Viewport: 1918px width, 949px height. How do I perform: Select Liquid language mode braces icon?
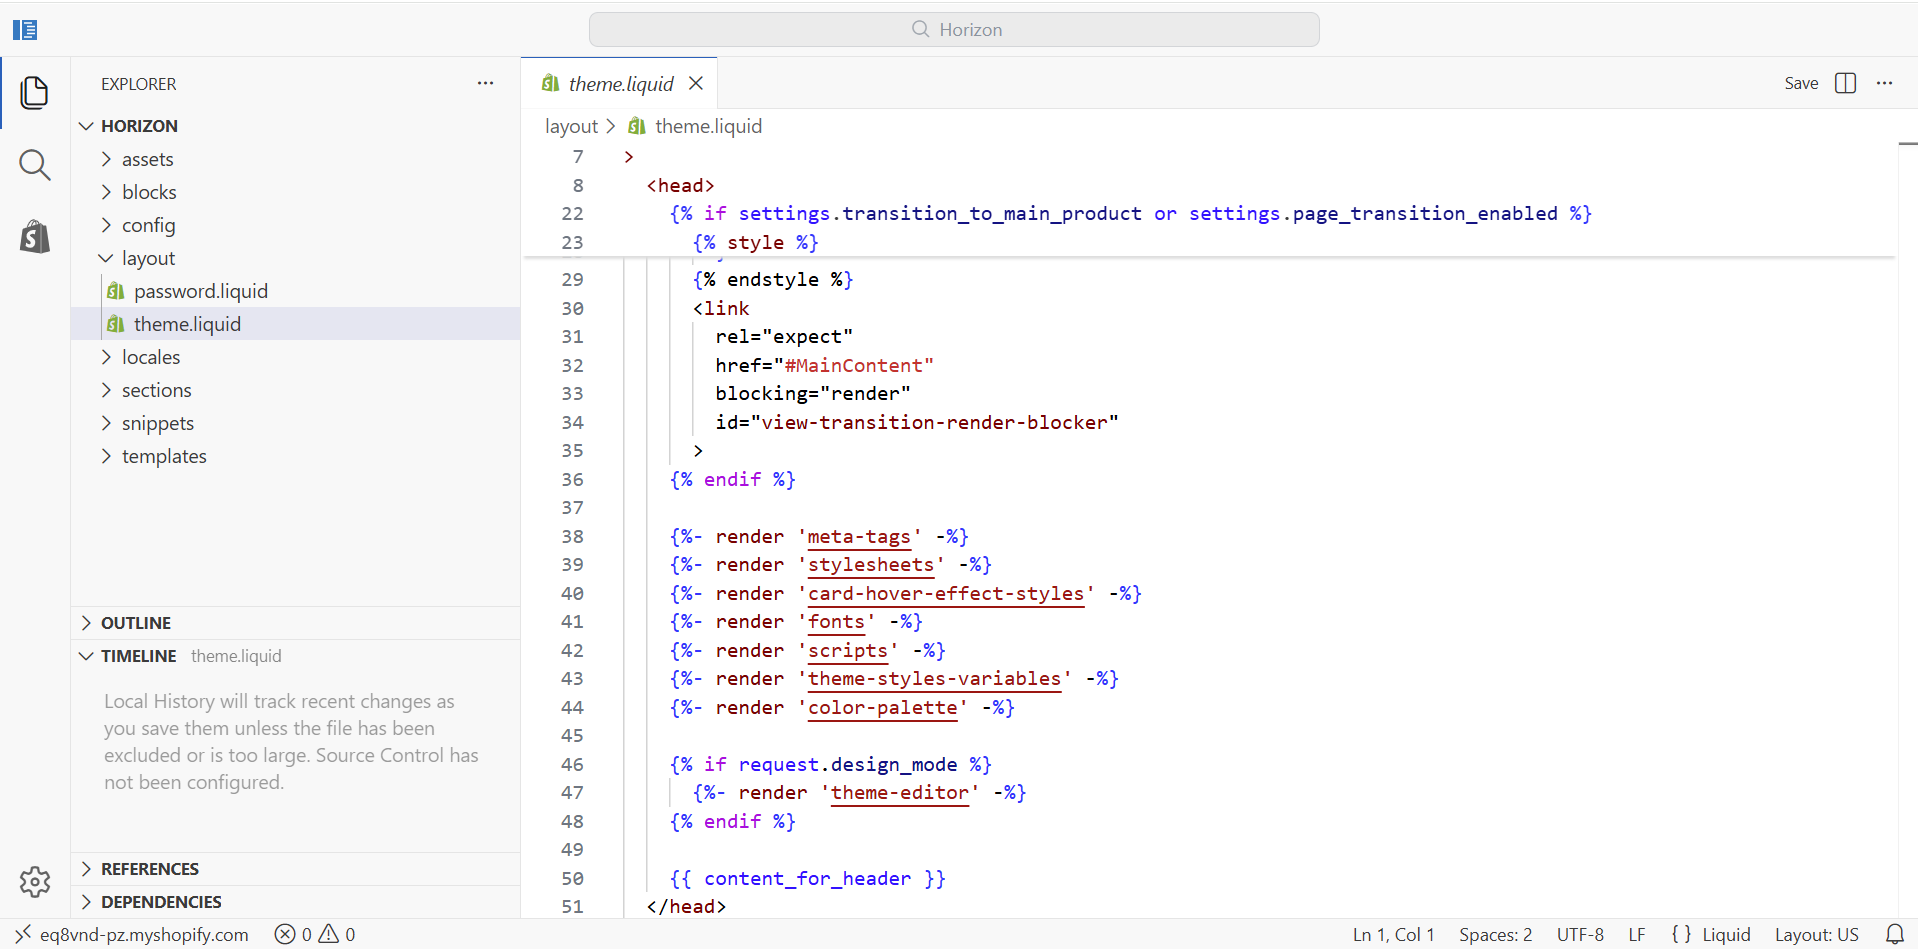(1682, 934)
